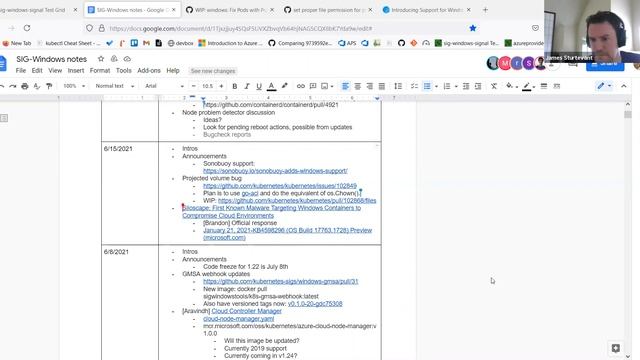Switch to the WIP windows GitHub tab
The image size is (640, 360).
pos(230,10)
